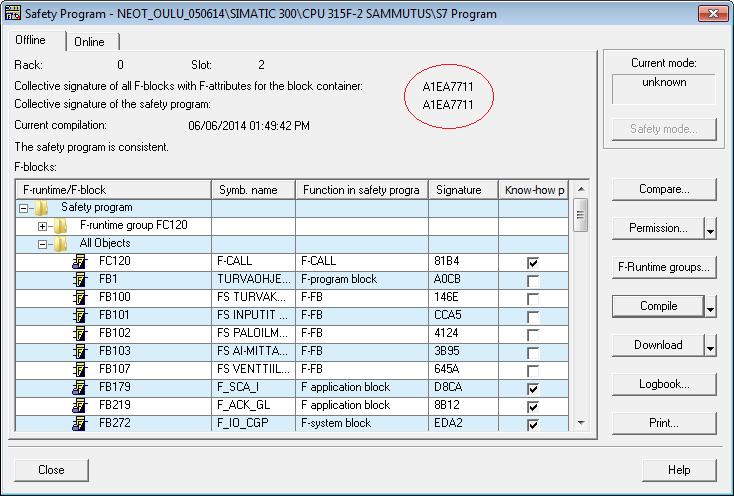Click the Safety Program title bar icon
The image size is (734, 496).
pos(13,13)
